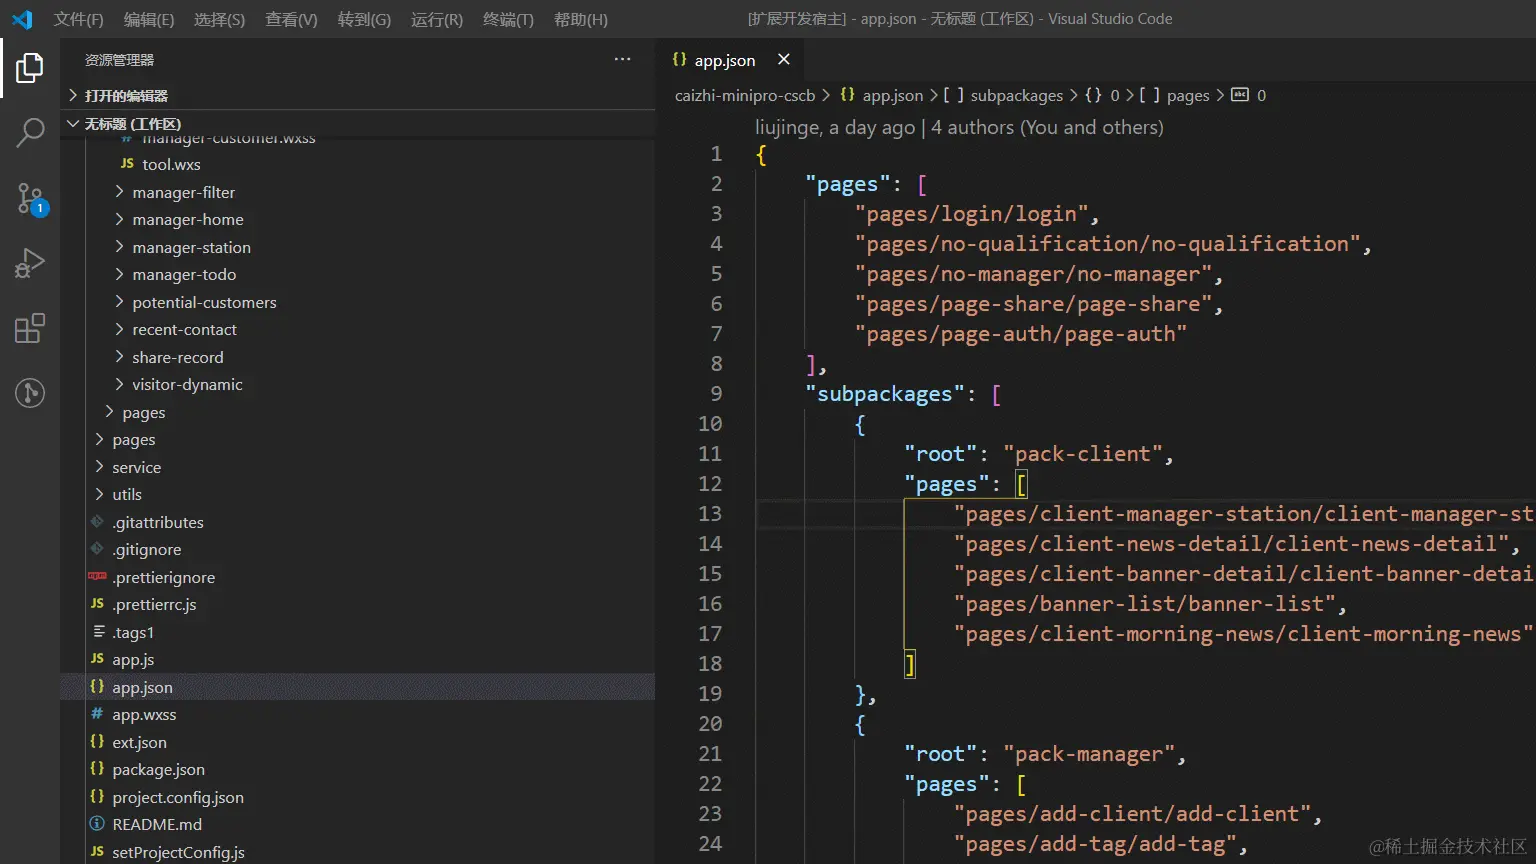
Task: Open the 编辑(E) menu
Action: coord(149,19)
